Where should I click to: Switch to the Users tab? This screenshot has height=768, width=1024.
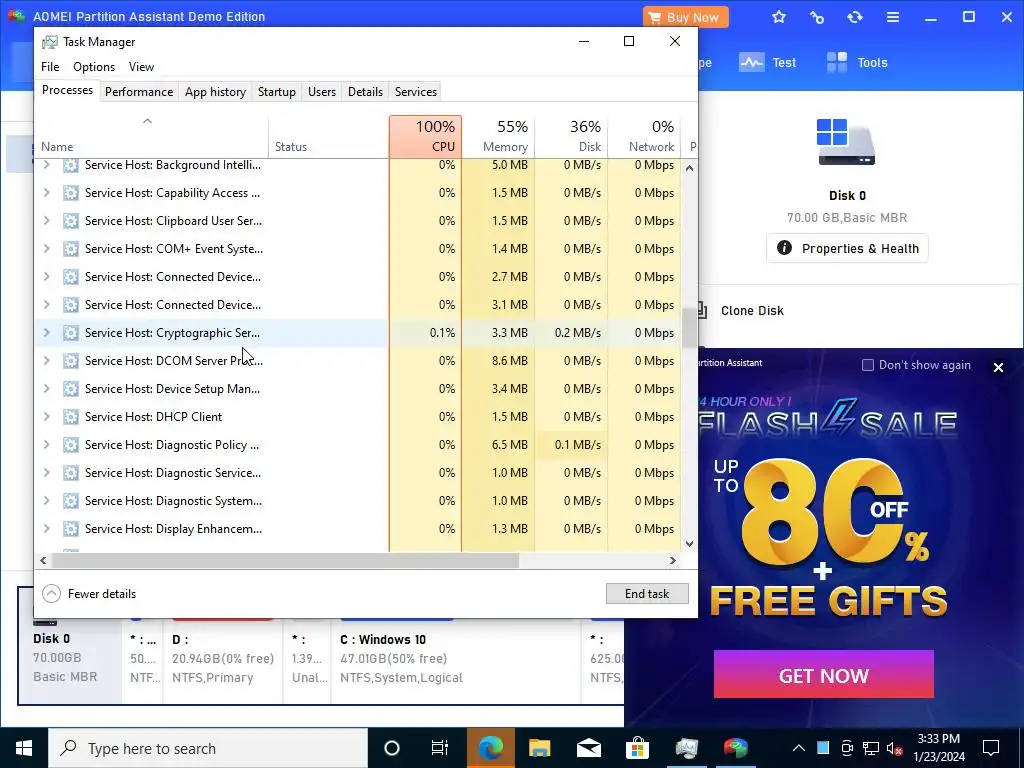point(322,91)
